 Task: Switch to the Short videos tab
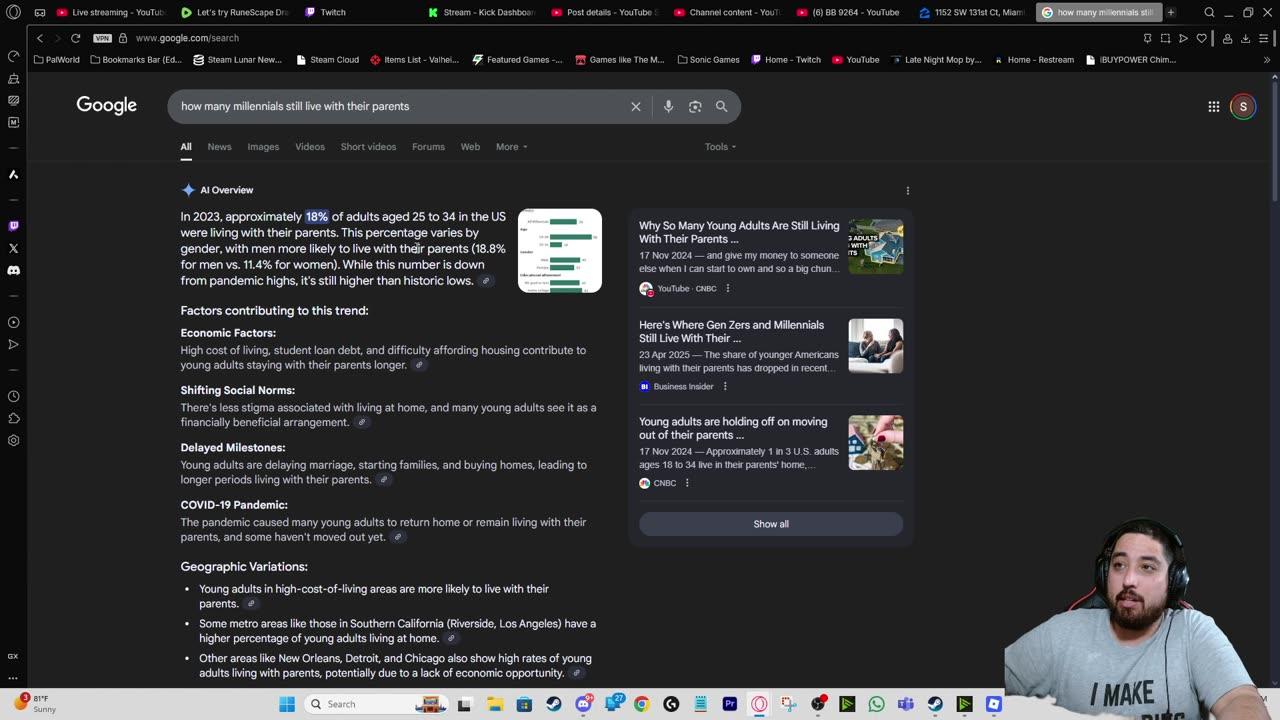[368, 147]
